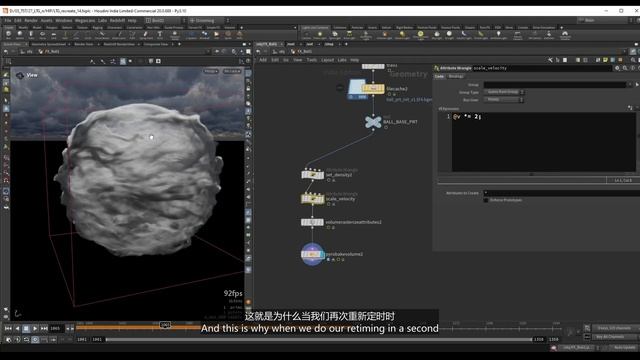Click the View tool icon in viewport
This screenshot has height=360, width=640.
click(20, 75)
